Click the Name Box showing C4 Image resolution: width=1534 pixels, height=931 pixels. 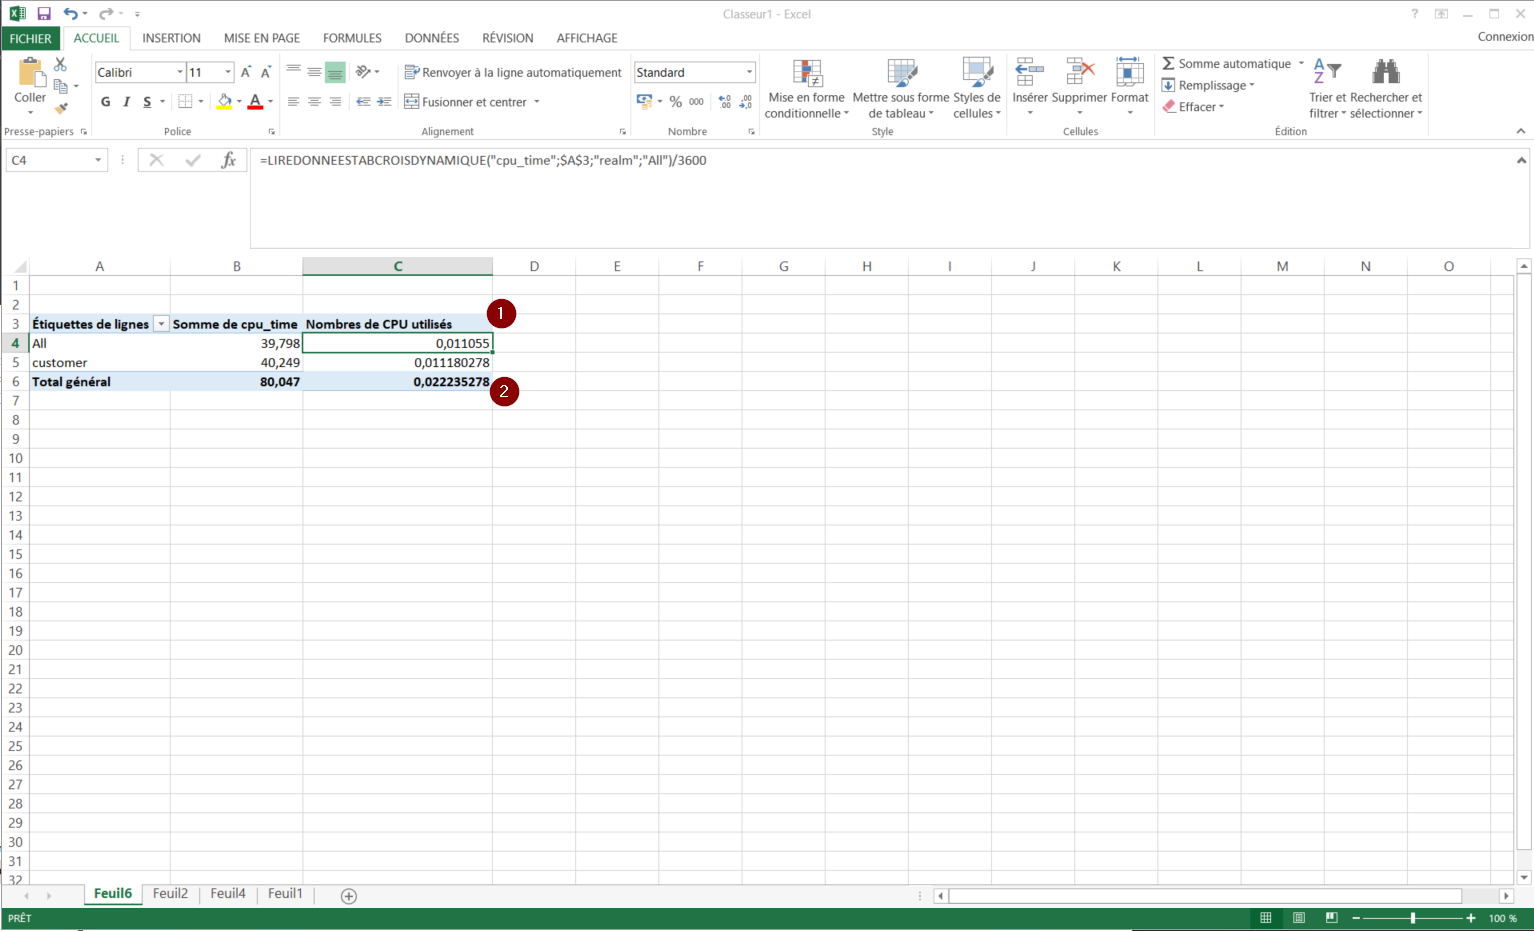50,160
